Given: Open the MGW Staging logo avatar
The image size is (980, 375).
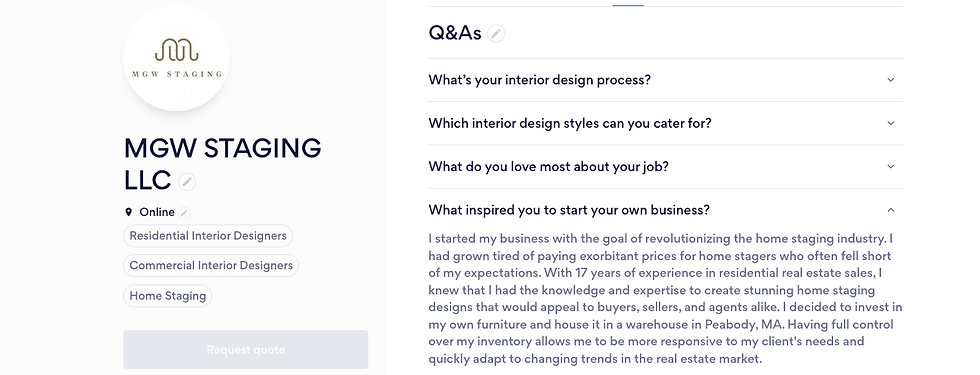Looking at the screenshot, I should pos(176,58).
